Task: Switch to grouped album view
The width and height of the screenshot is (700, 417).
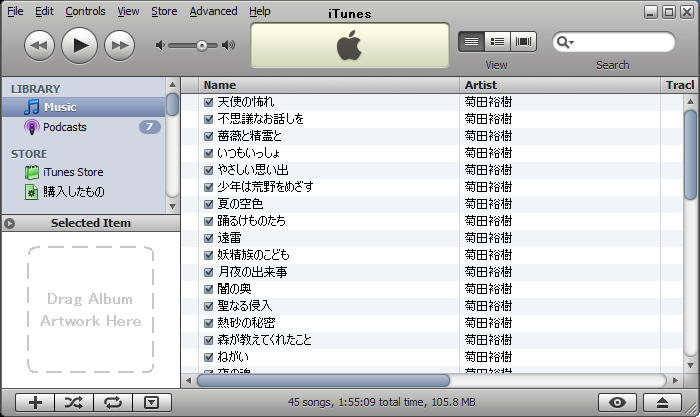Action: (497, 42)
